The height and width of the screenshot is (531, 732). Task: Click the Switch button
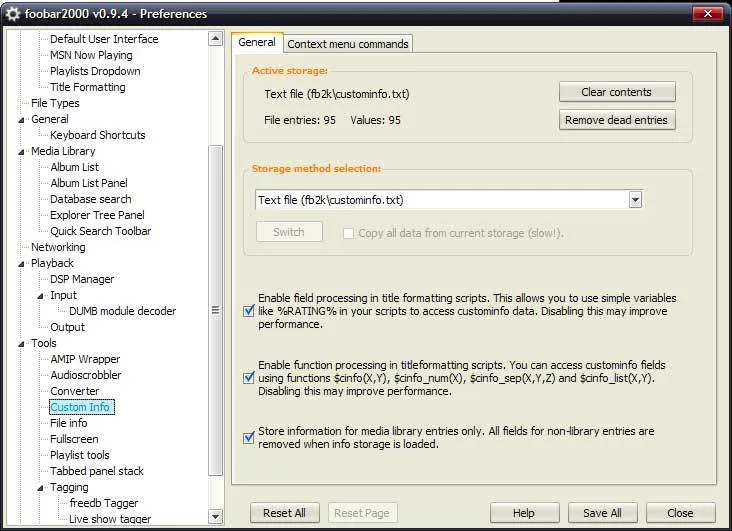tap(289, 232)
